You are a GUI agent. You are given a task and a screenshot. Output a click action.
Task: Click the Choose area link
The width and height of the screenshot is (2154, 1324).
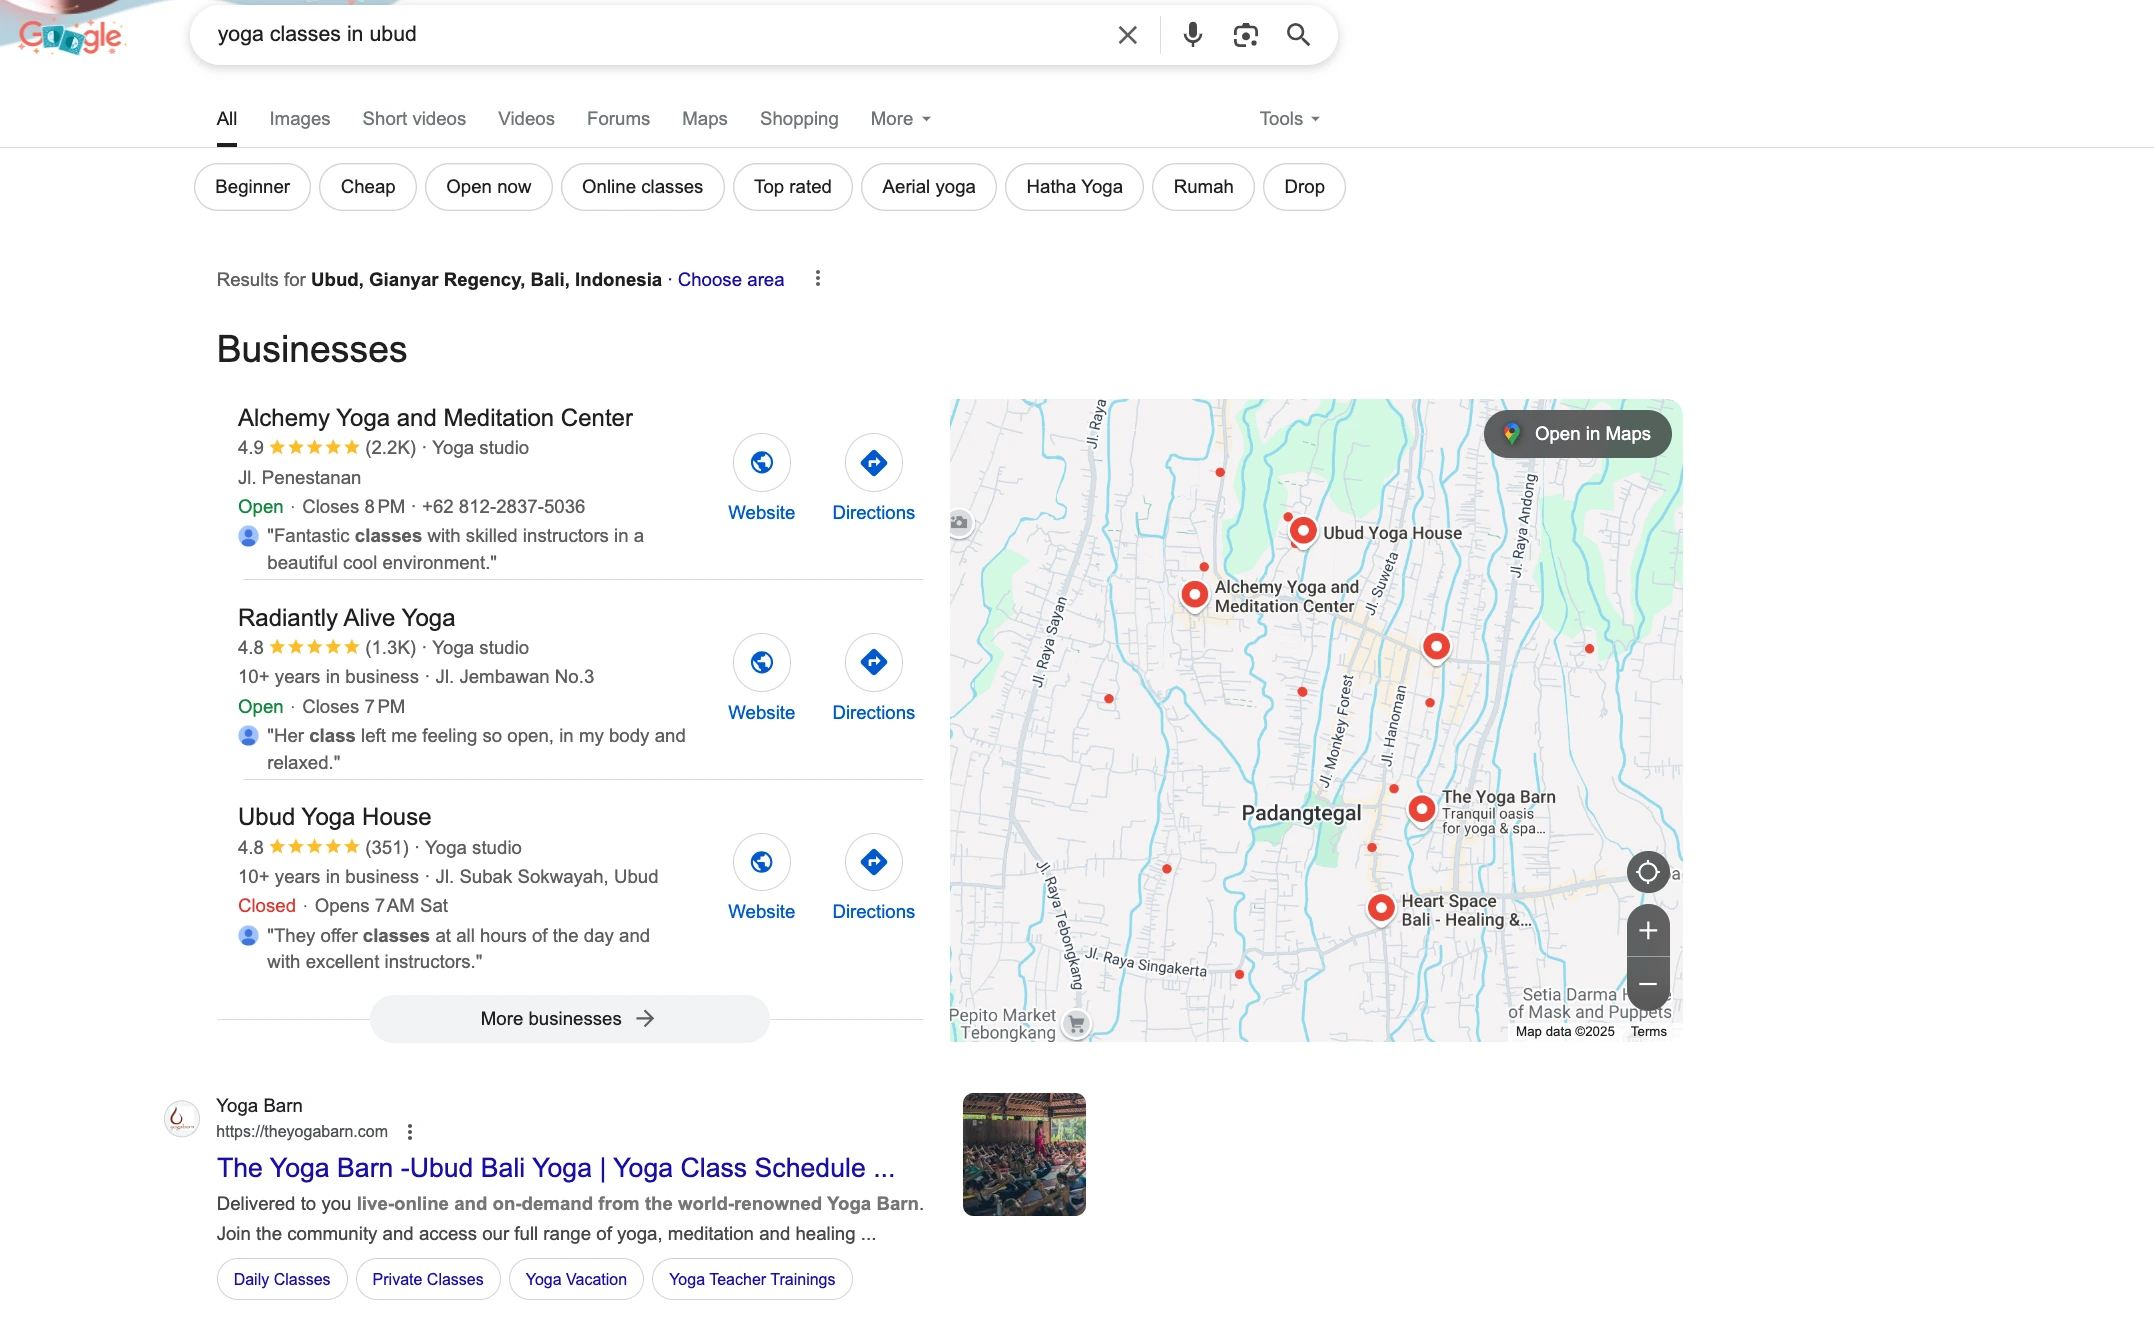pyautogui.click(x=731, y=280)
